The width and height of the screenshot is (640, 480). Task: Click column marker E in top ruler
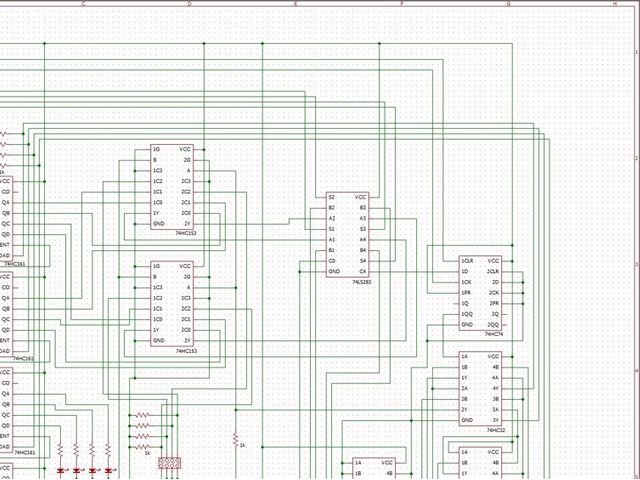pyautogui.click(x=296, y=4)
